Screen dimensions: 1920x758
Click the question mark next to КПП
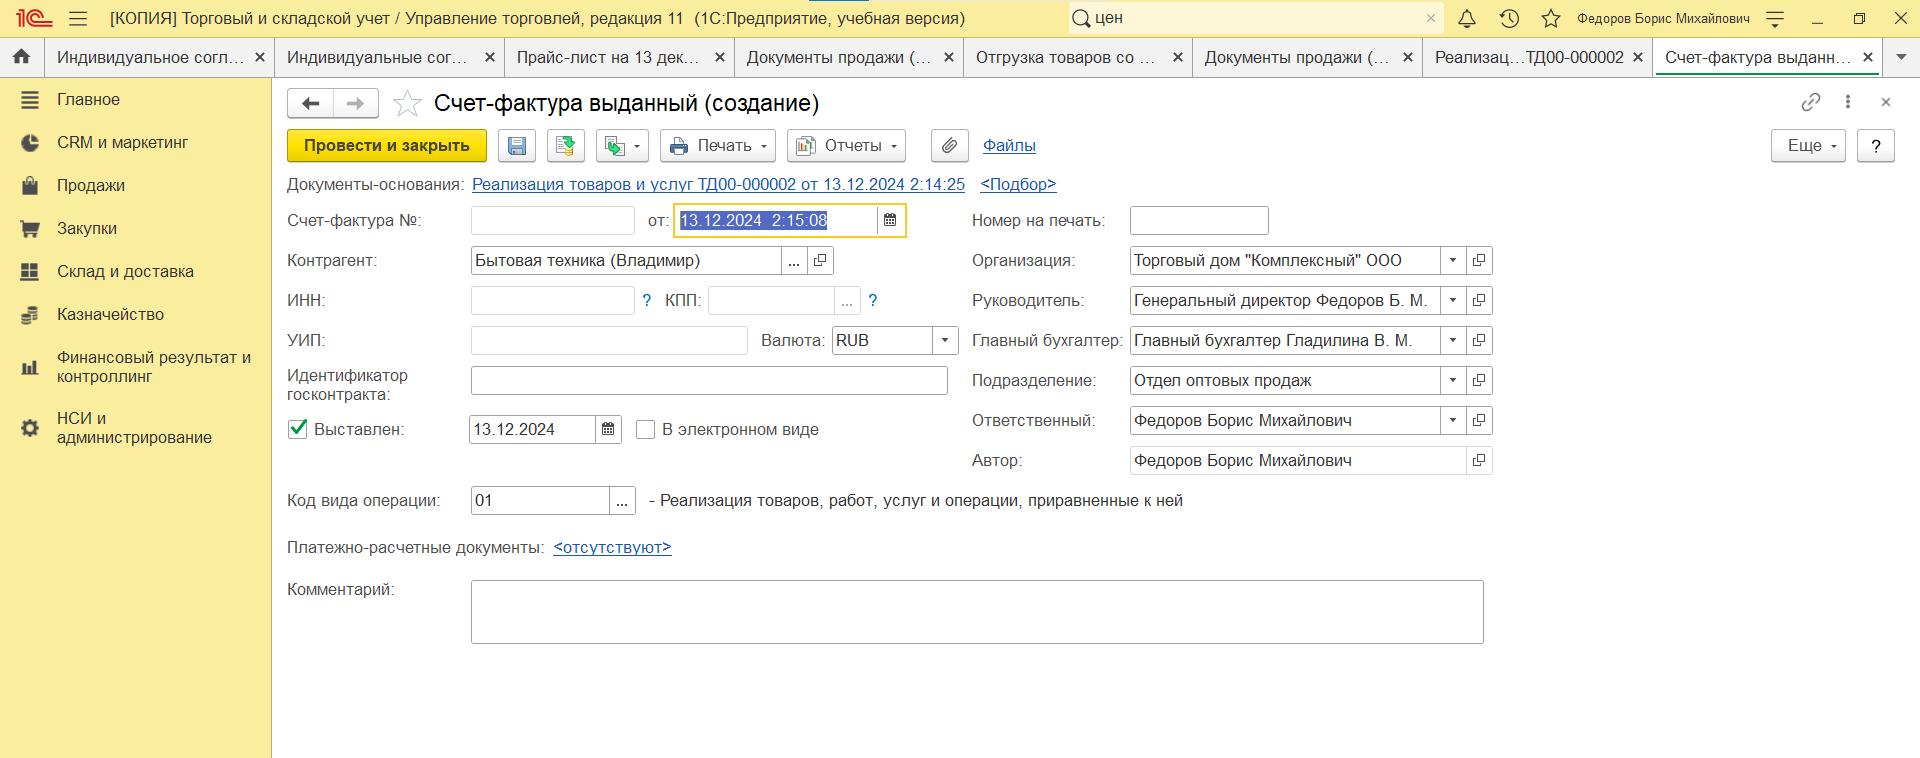coord(873,300)
